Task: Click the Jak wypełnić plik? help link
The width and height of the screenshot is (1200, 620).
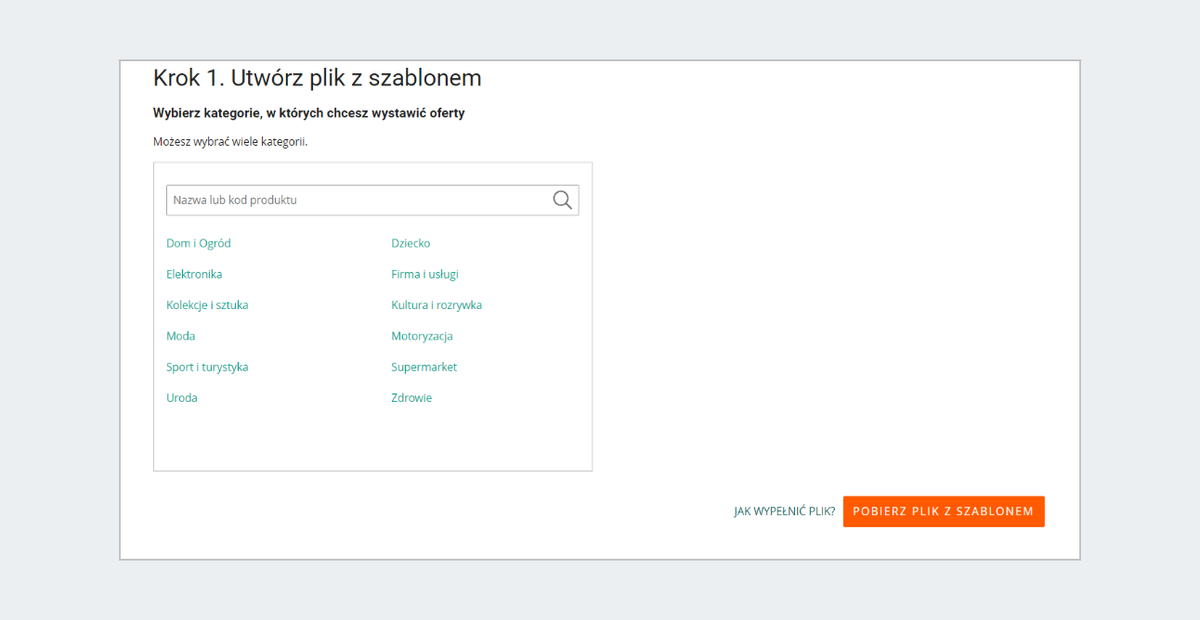Action: (x=784, y=511)
